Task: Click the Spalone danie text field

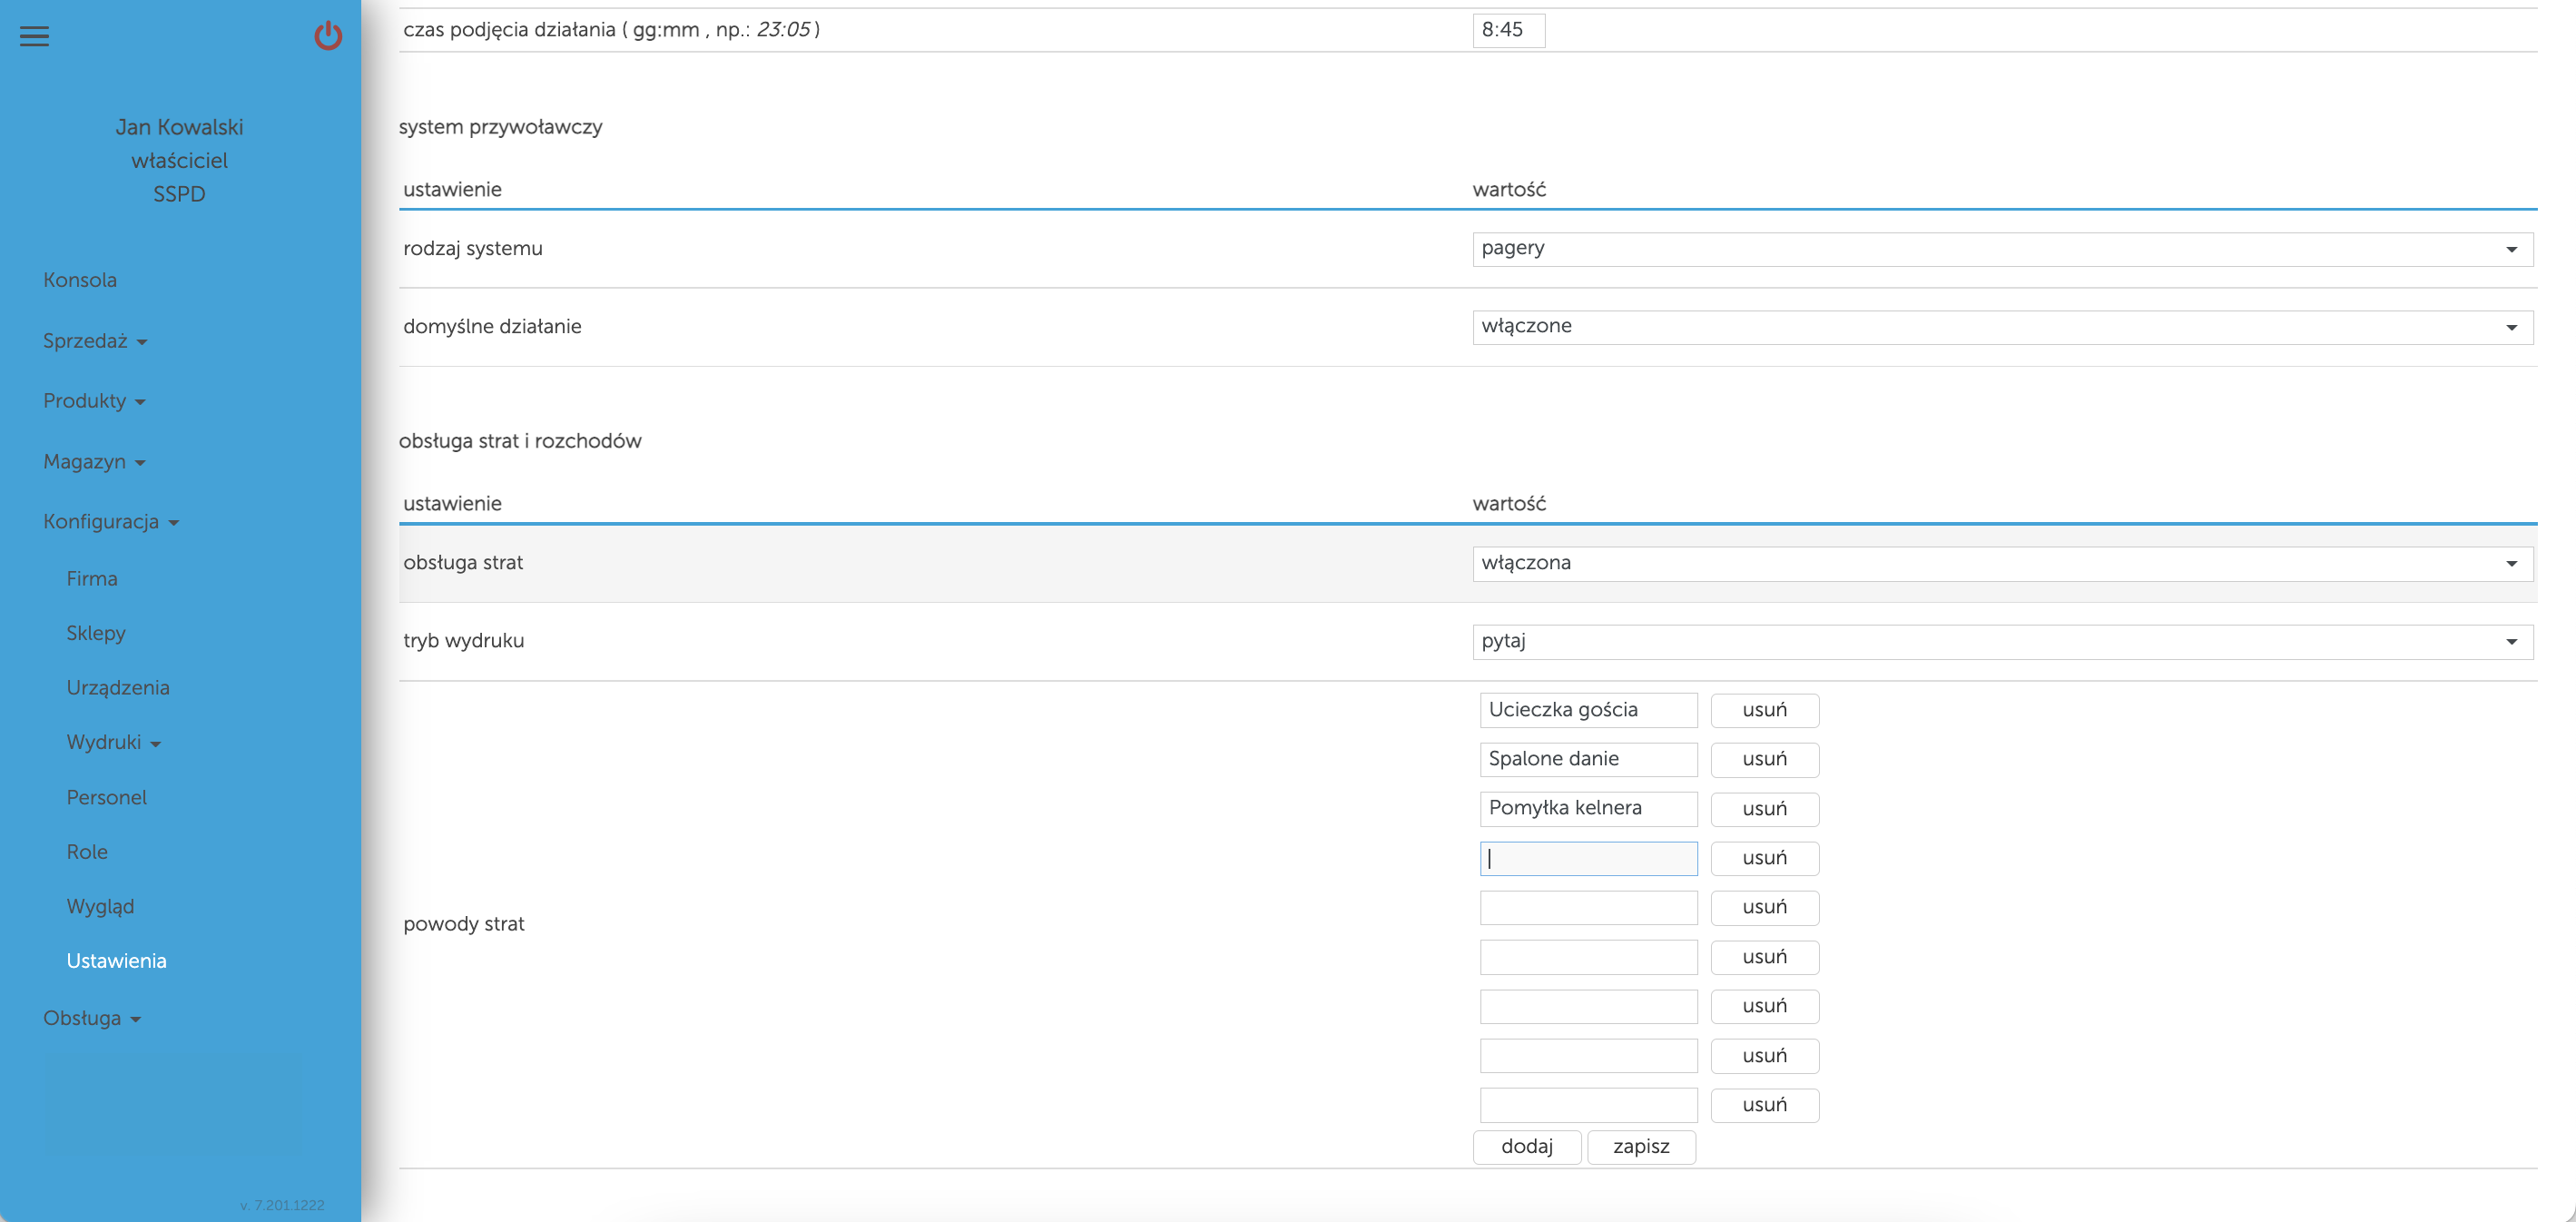Action: [x=1587, y=759]
